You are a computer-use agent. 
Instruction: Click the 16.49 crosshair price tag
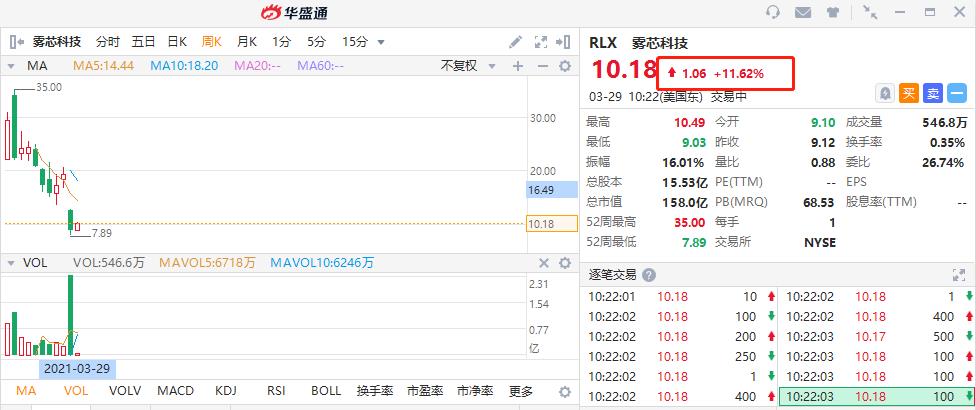click(553, 190)
